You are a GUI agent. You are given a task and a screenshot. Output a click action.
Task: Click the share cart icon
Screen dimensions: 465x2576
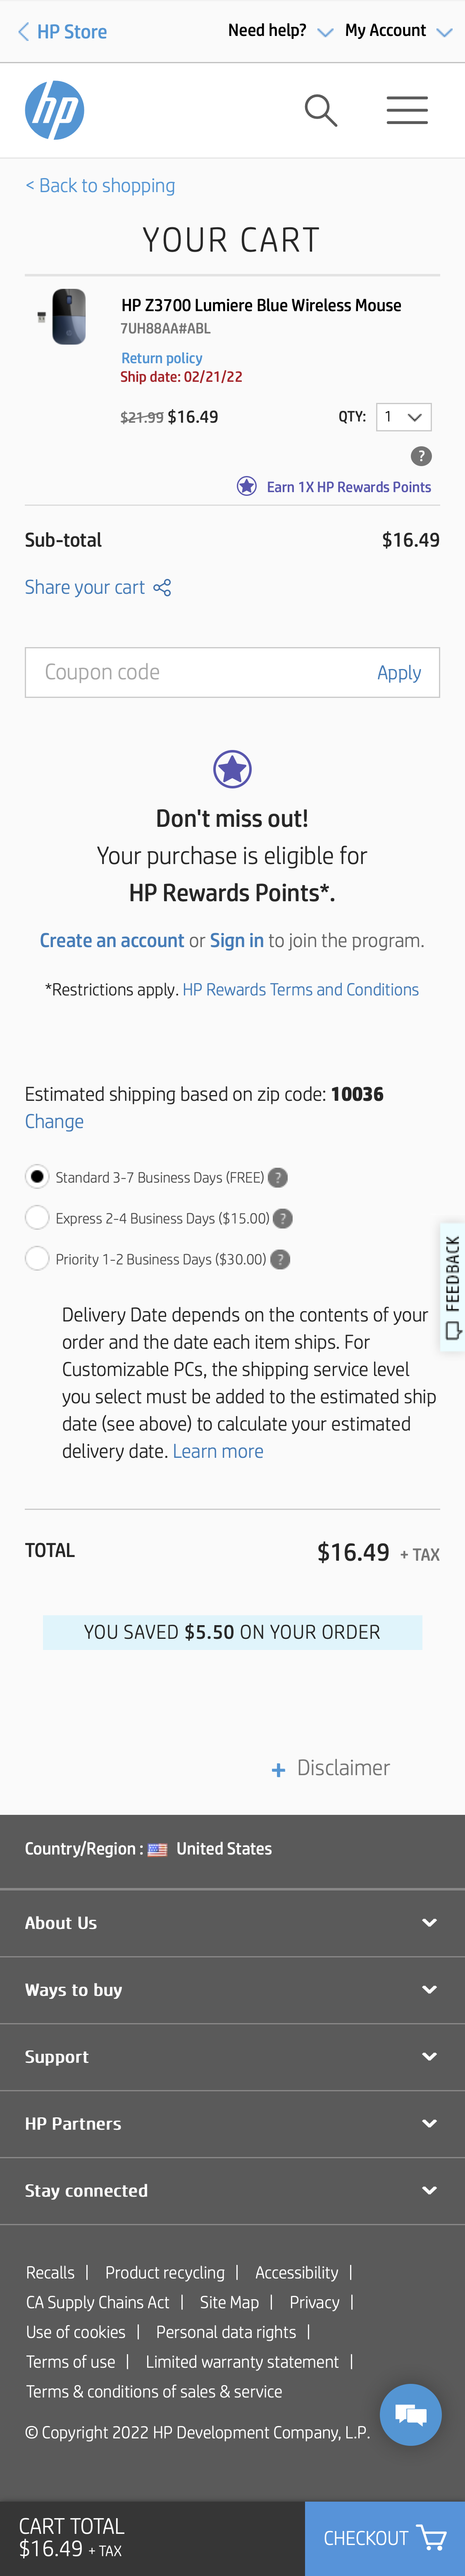pos(163,587)
